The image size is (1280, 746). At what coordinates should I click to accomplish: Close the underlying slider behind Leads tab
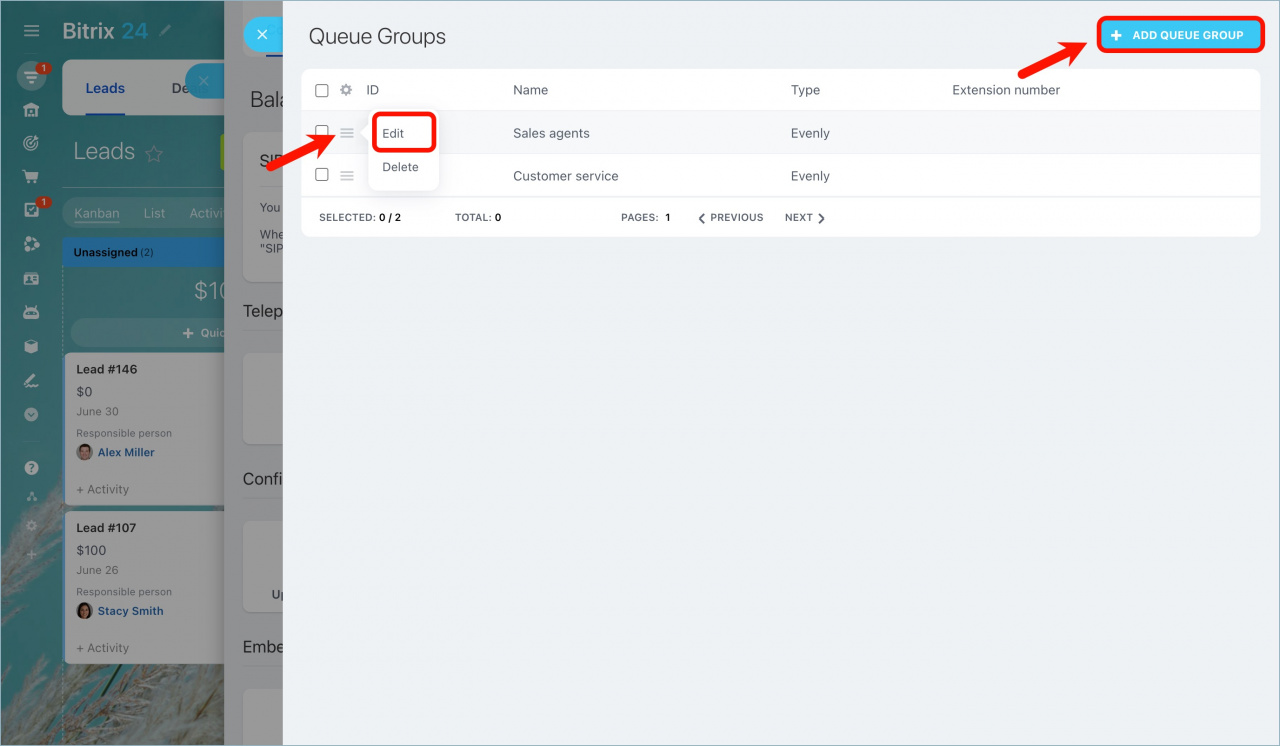[x=203, y=80]
